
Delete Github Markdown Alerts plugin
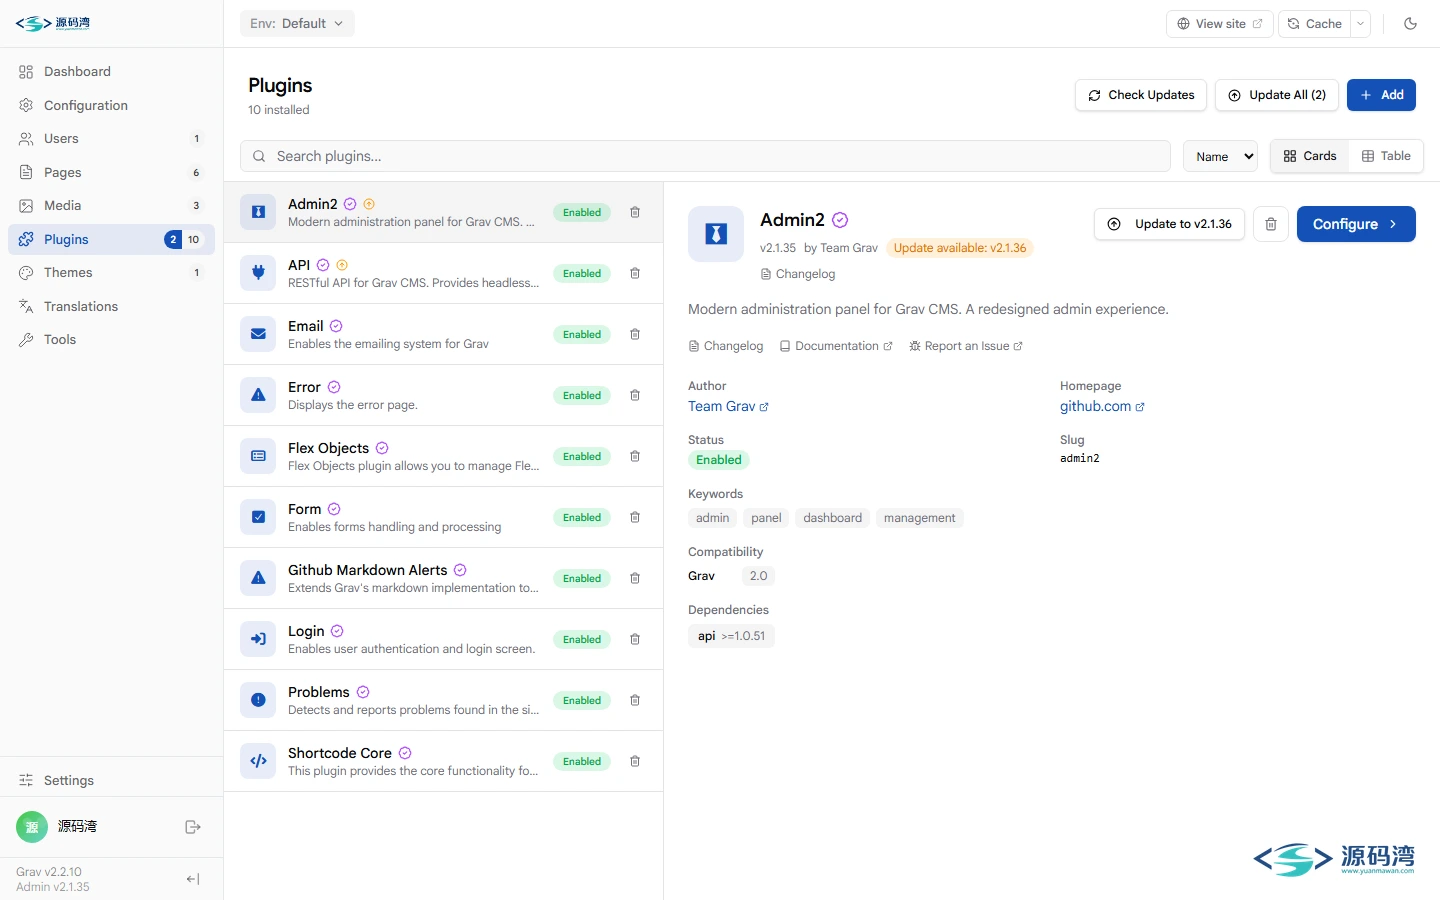coord(635,578)
